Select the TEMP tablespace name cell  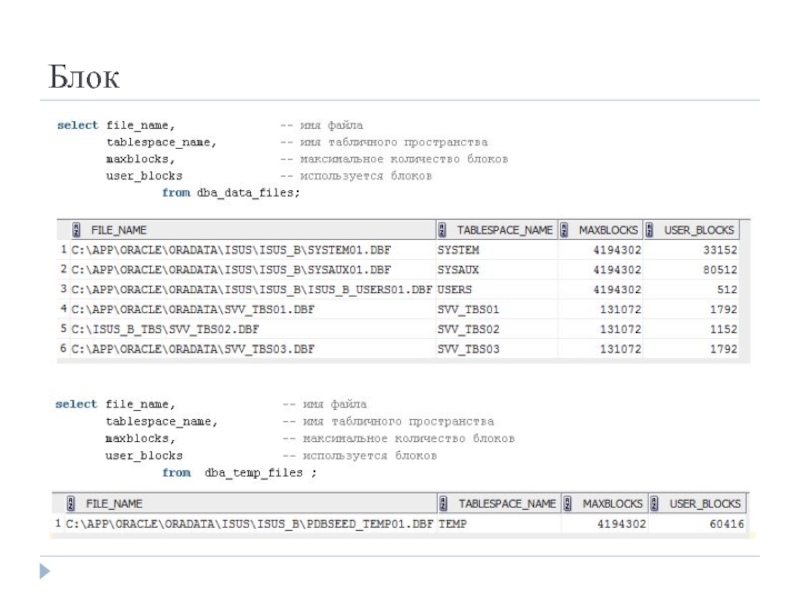click(x=452, y=523)
